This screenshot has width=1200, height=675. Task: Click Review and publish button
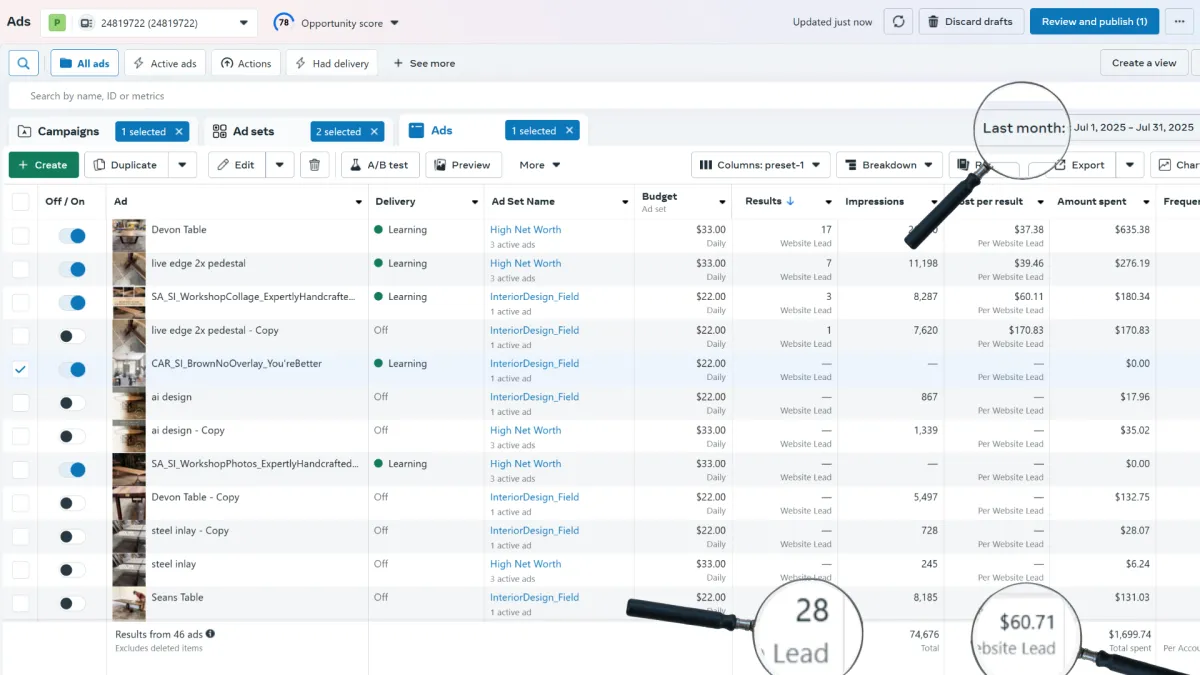1094,22
